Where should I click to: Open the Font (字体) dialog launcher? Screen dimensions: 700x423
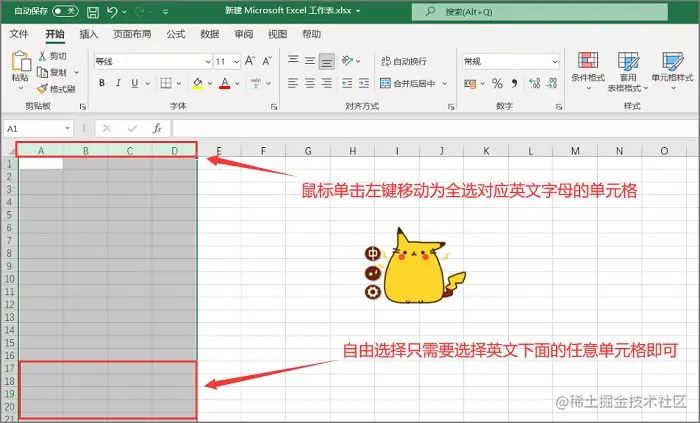tap(274, 107)
